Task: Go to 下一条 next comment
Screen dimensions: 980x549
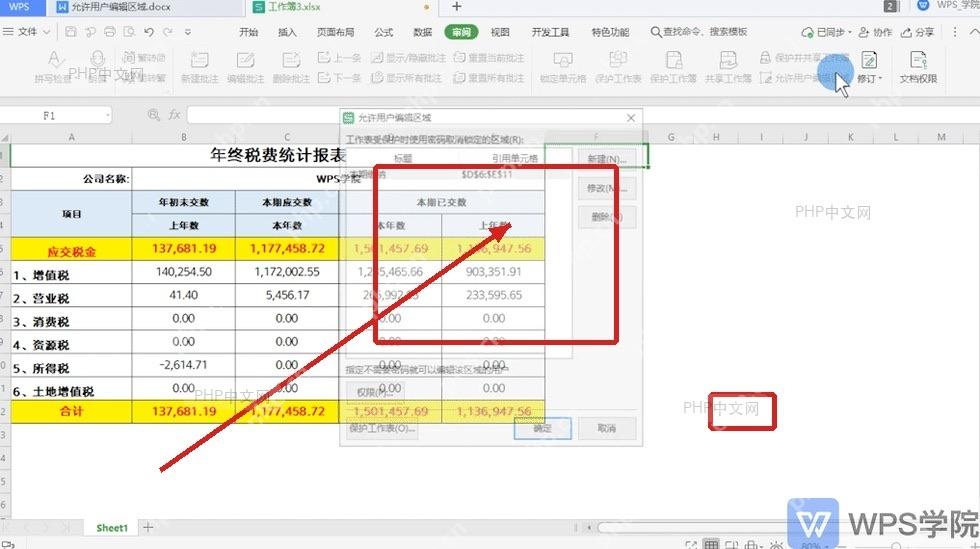Action: (339, 78)
